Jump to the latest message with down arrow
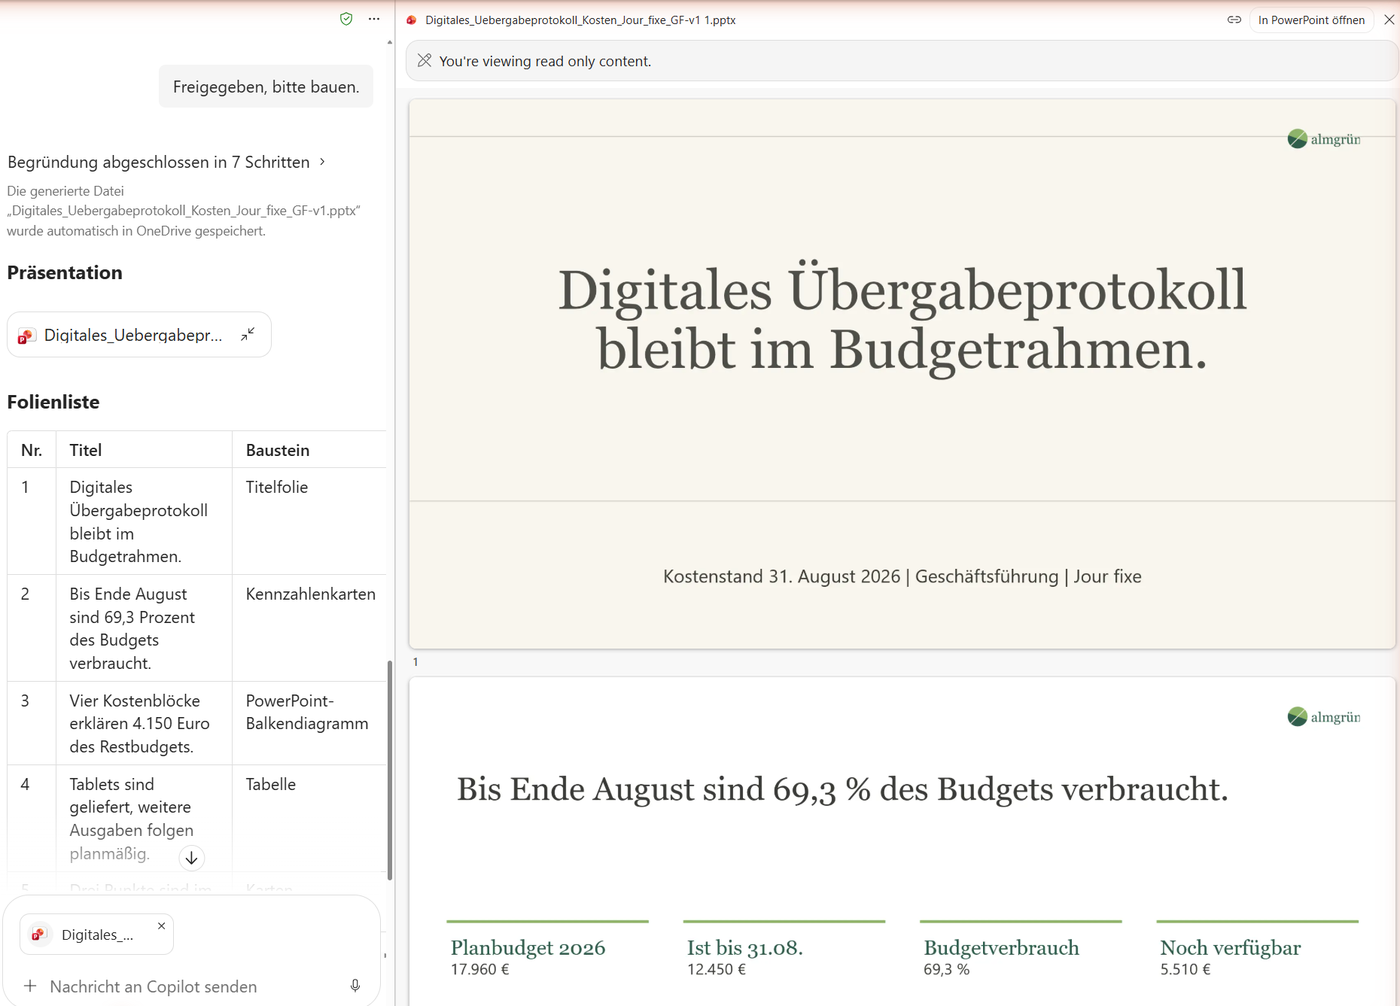This screenshot has width=1400, height=1006. [191, 858]
